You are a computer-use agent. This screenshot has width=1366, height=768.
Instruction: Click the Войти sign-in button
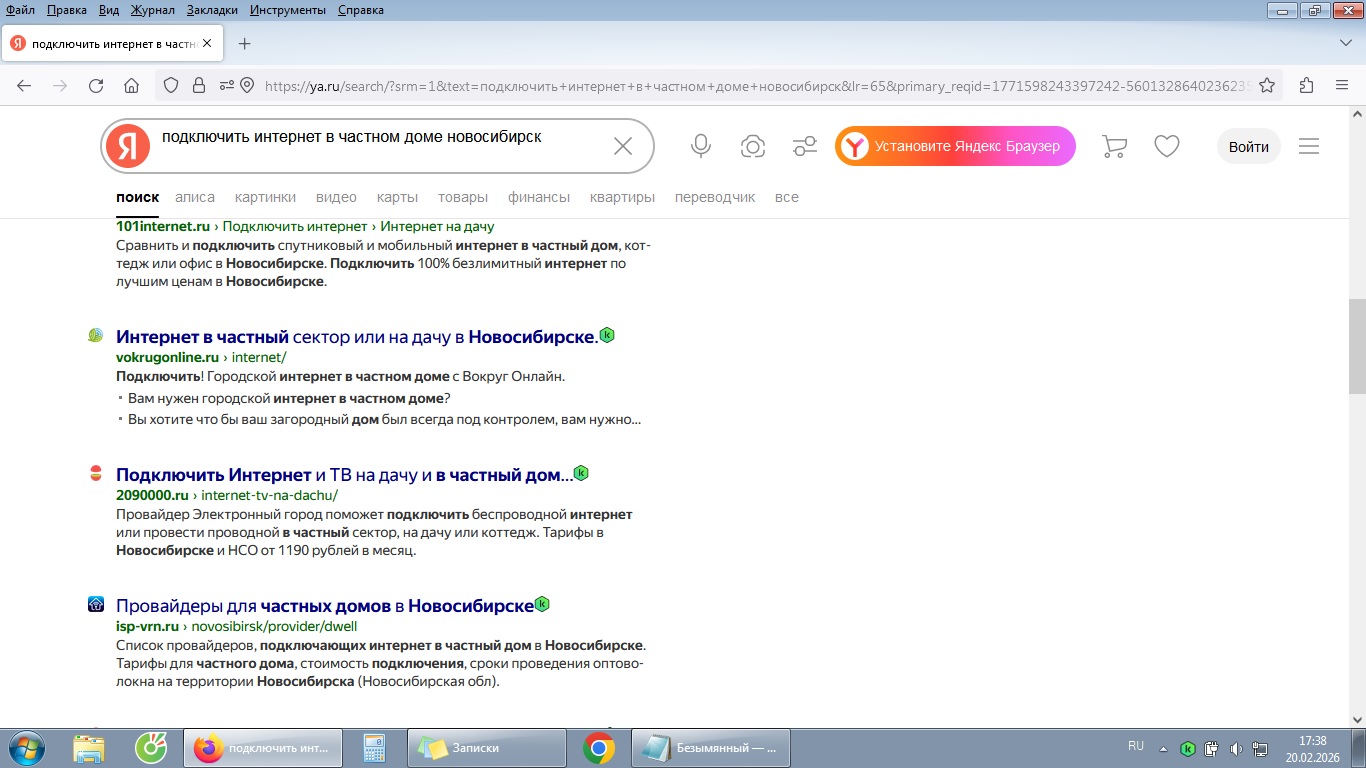click(1249, 146)
